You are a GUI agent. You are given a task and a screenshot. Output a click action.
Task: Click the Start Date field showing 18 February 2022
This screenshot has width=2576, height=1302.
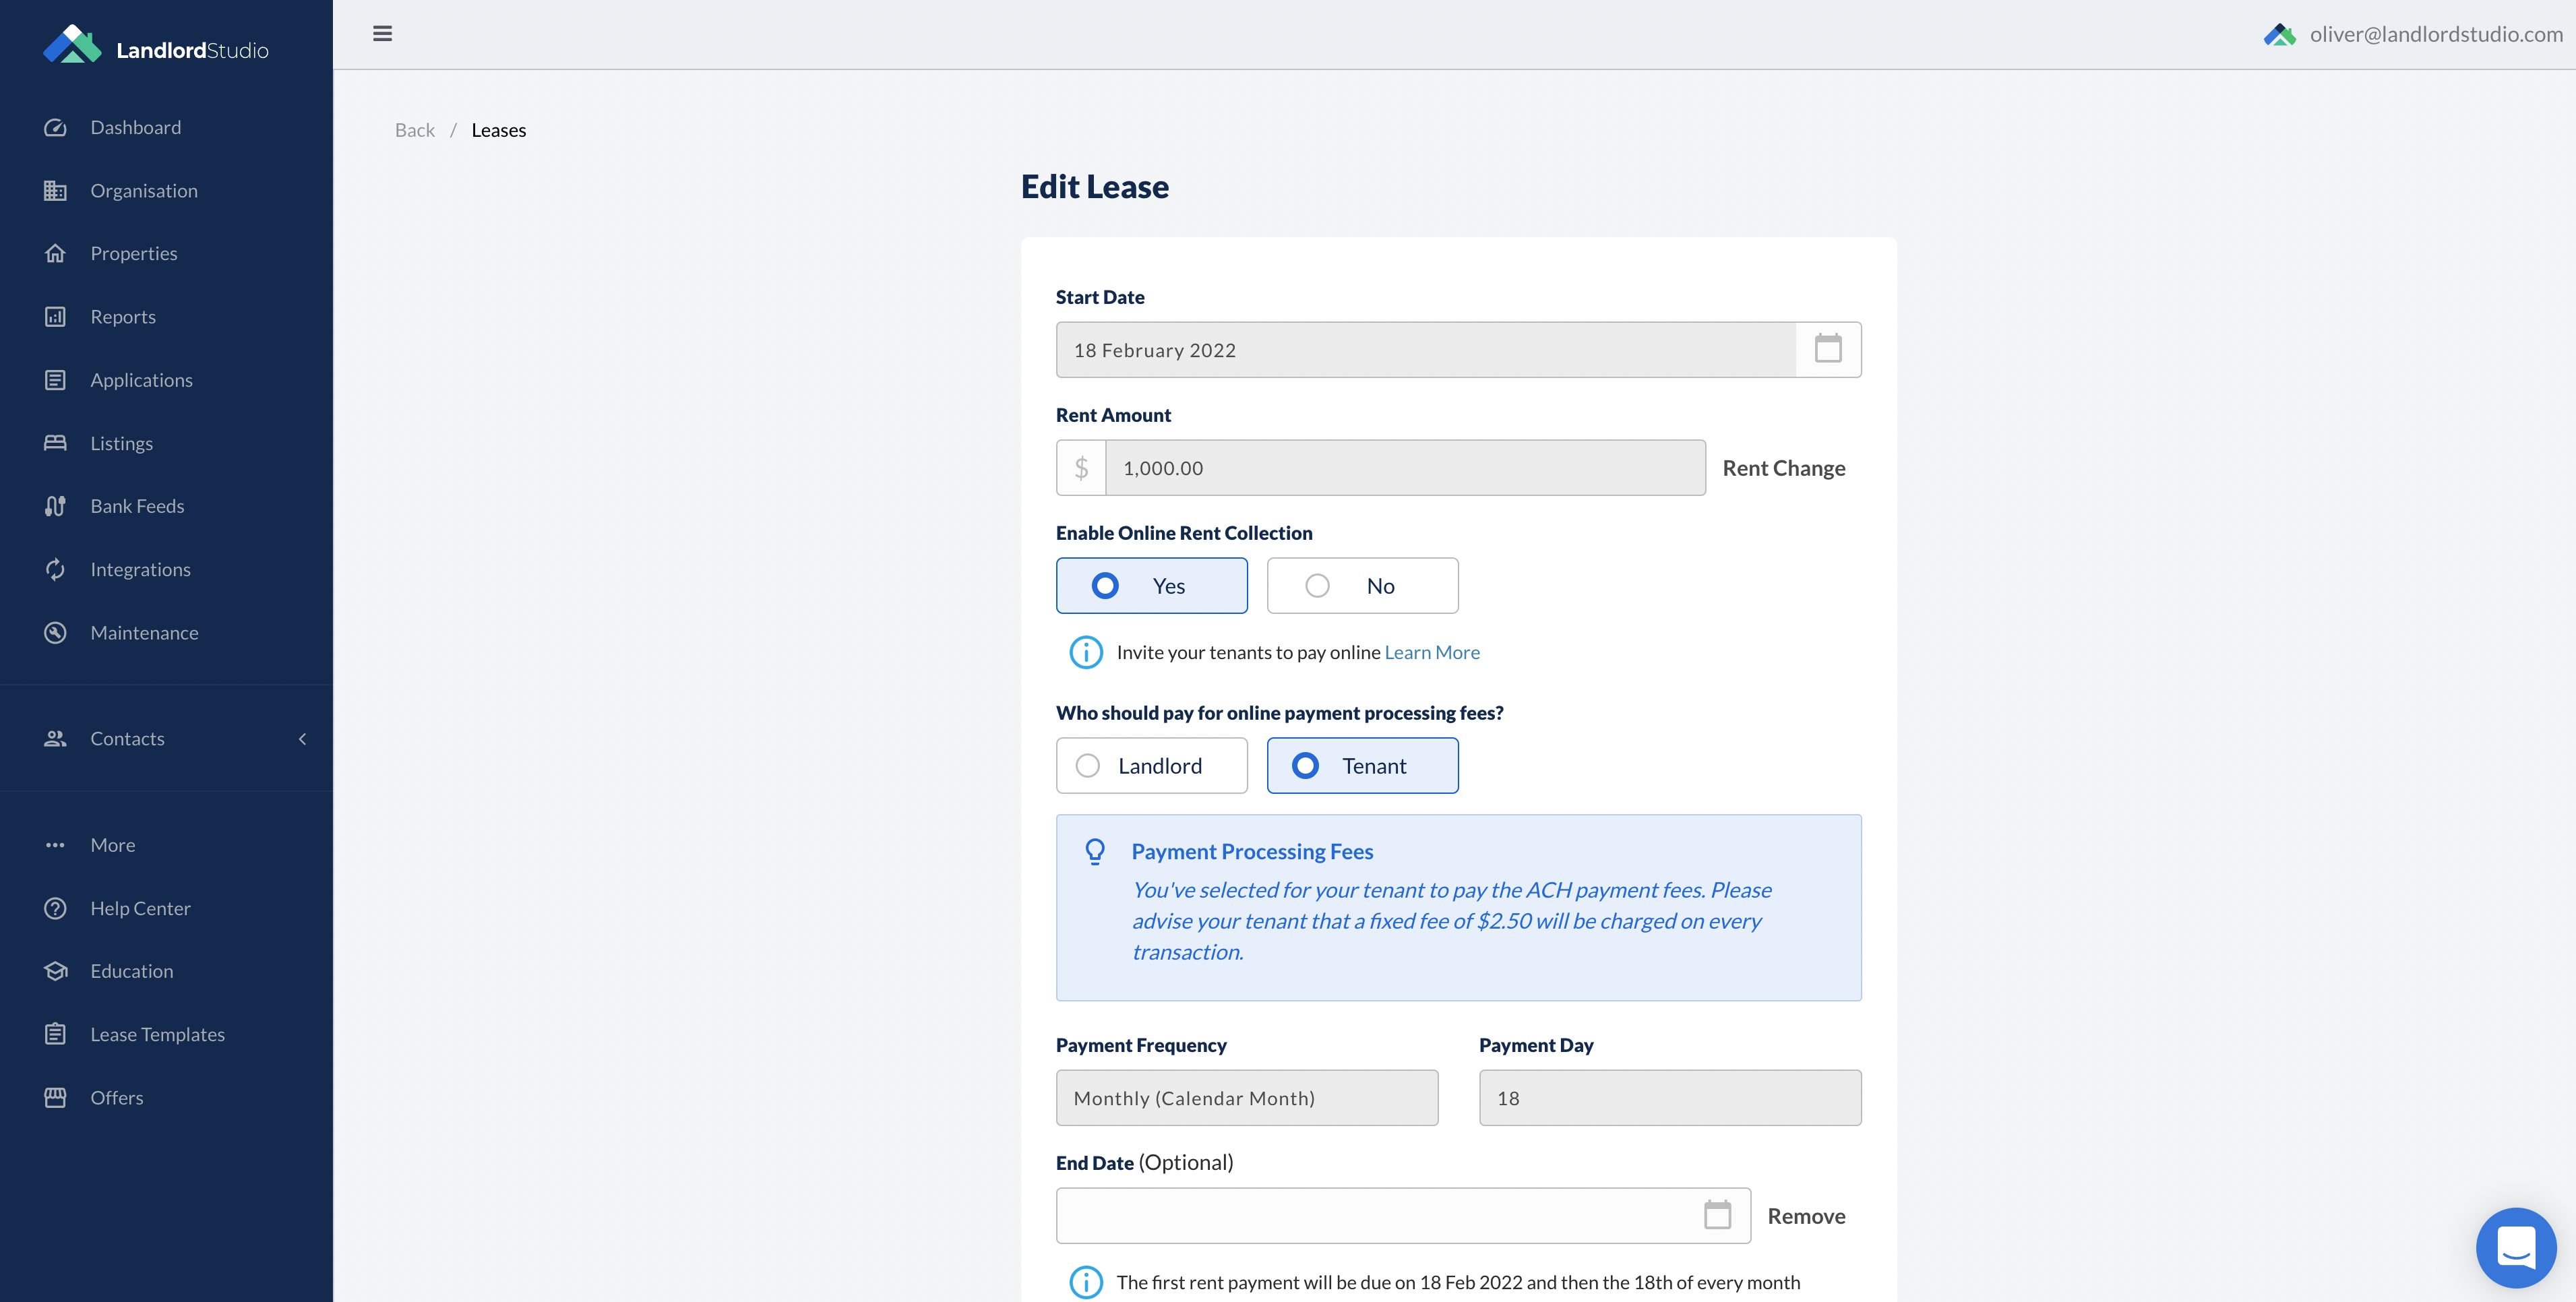click(1425, 349)
